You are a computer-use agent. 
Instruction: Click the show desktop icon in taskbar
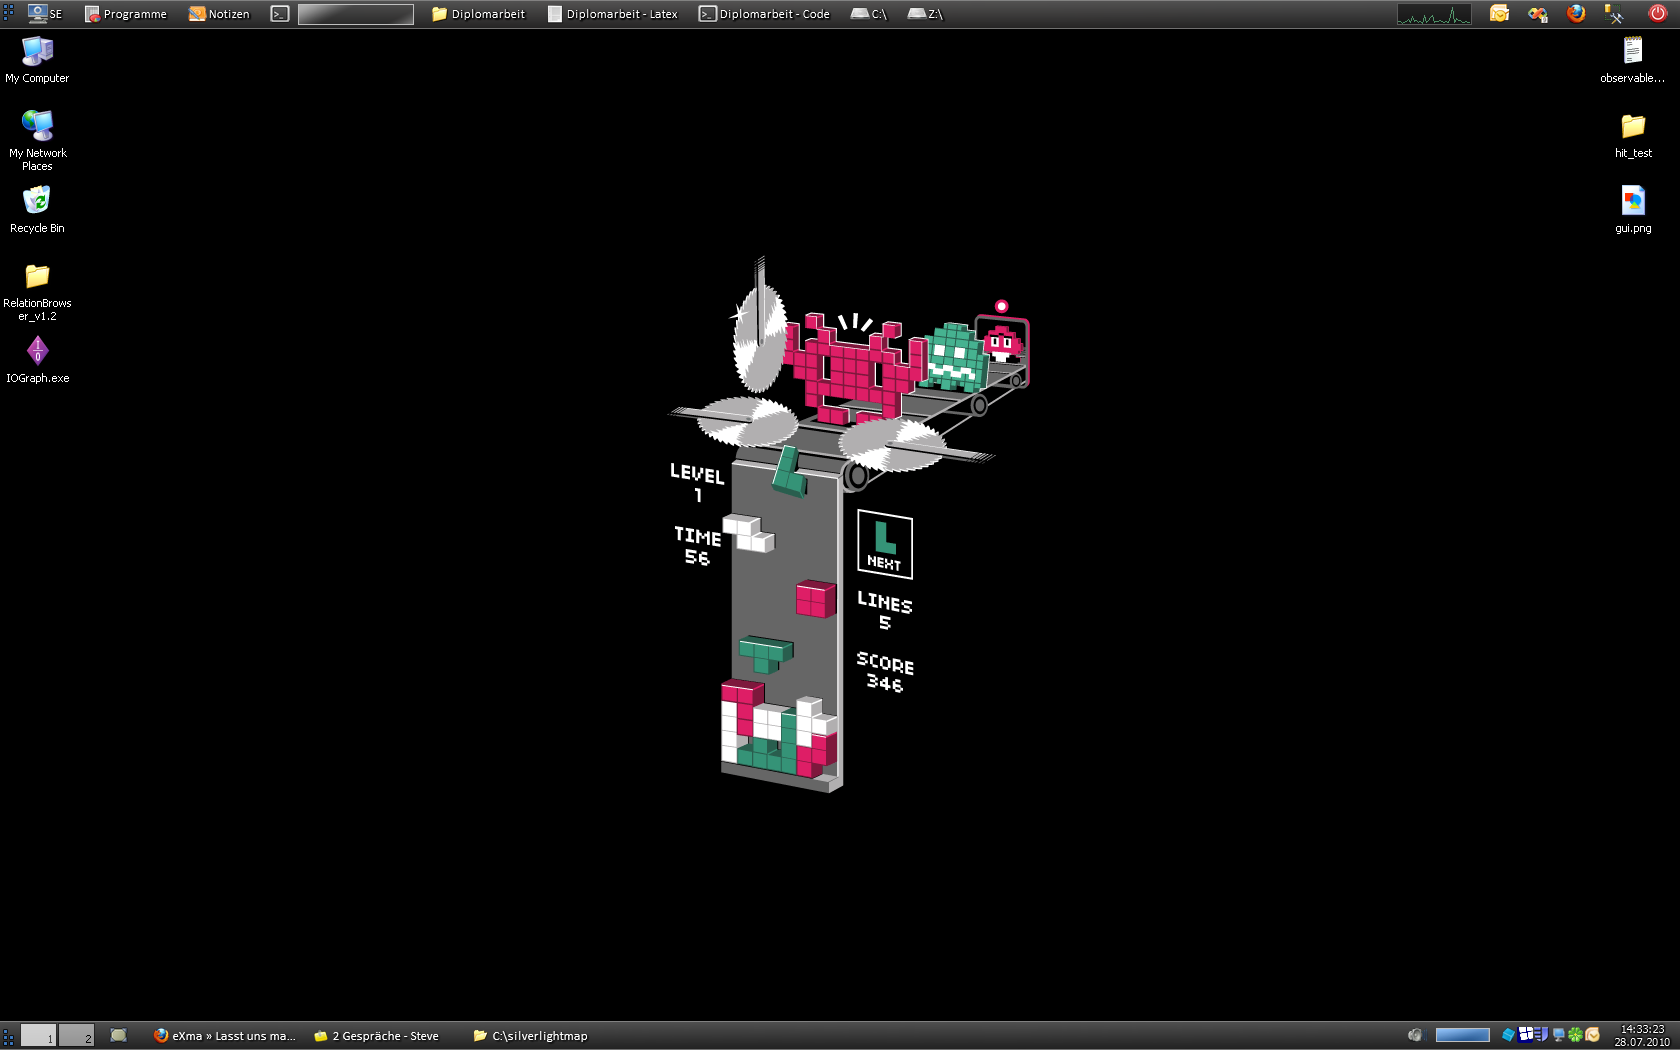click(118, 1035)
